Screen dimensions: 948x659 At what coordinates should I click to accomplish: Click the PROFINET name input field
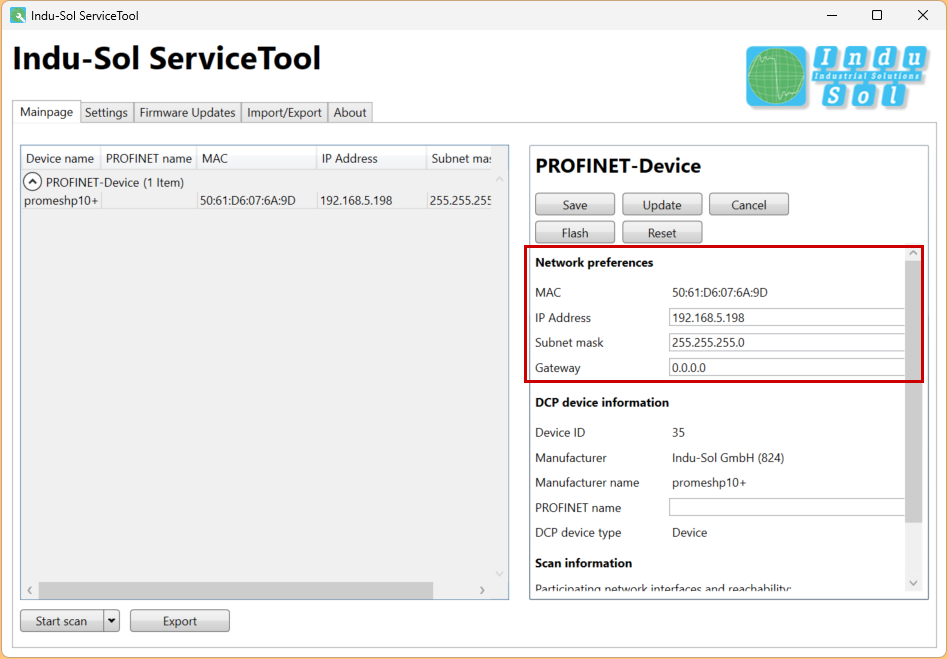coord(787,507)
